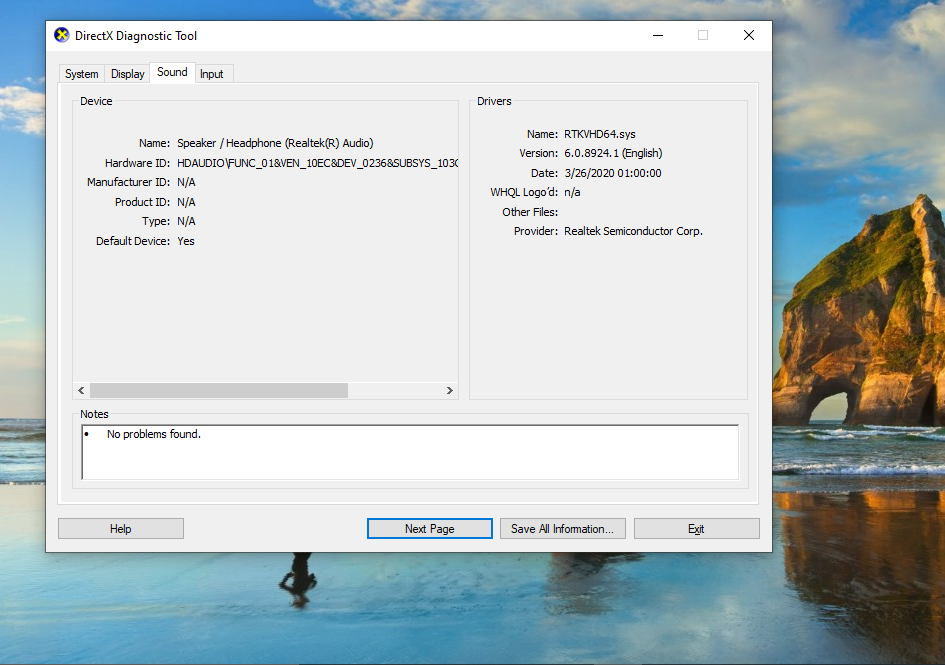Click the Next Page button

(x=430, y=529)
